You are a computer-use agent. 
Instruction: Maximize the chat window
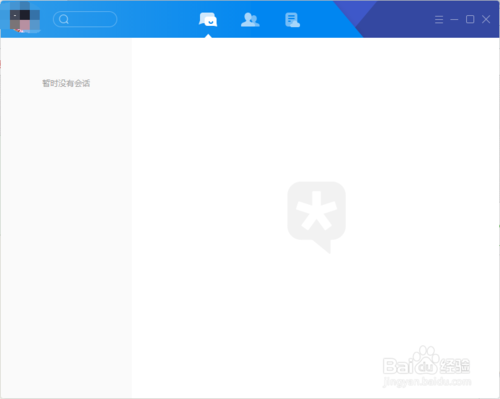point(470,19)
